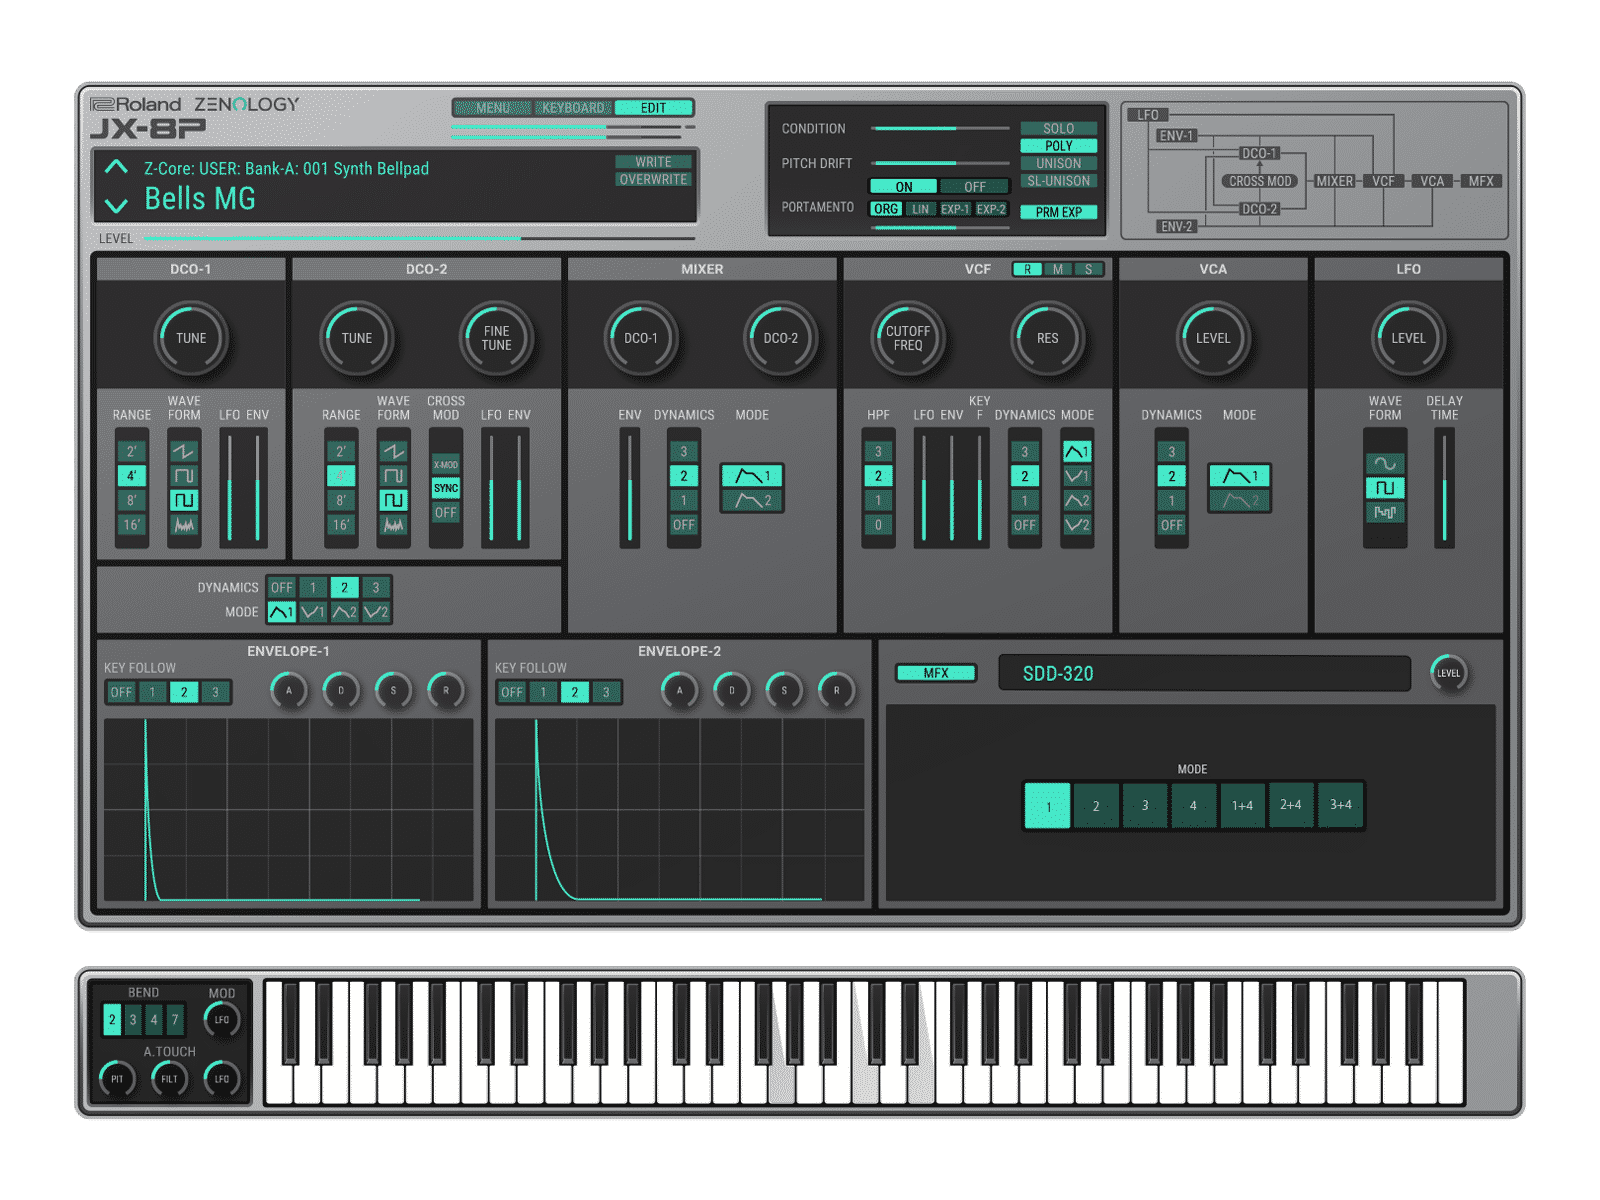Screen dimensions: 1600x1200
Task: Choose LFO random waveform
Action: [x=1385, y=512]
